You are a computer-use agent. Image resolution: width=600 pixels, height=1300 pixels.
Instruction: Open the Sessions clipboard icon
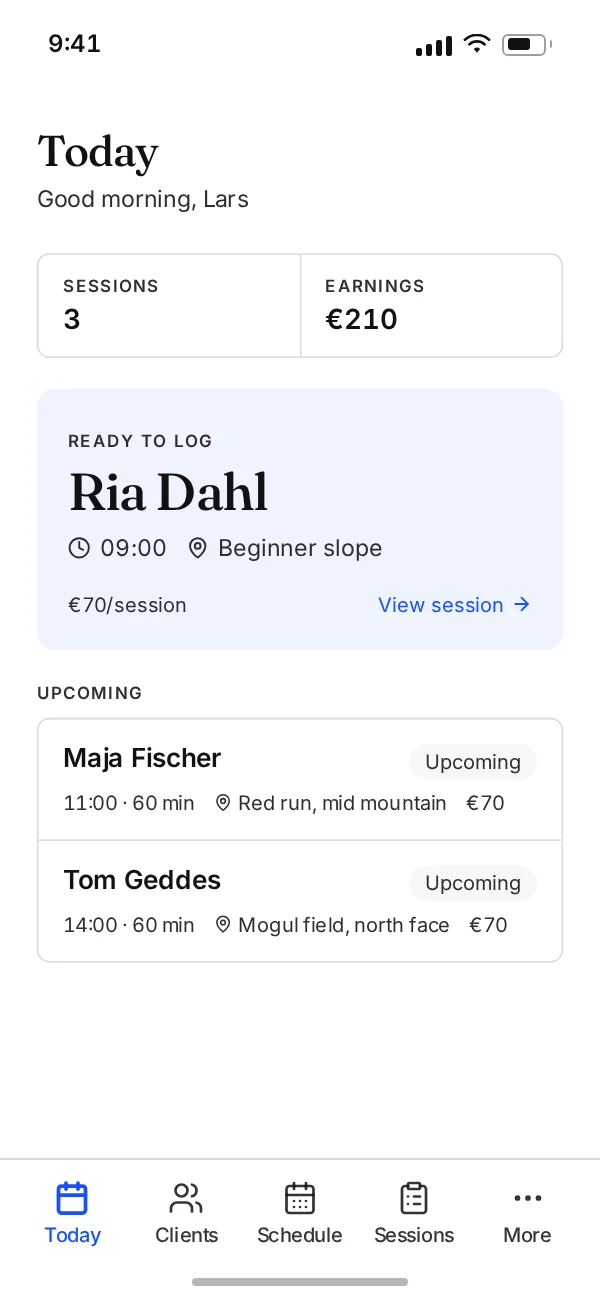tap(414, 1198)
